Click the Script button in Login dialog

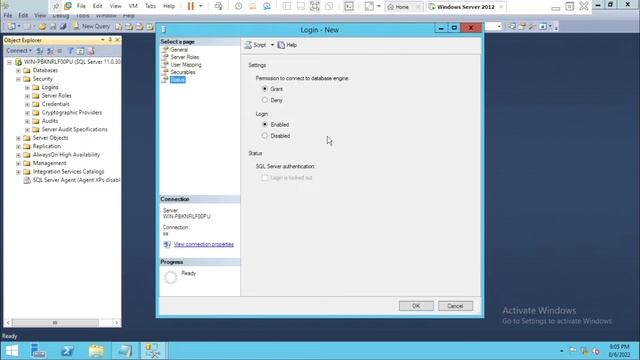pyautogui.click(x=256, y=45)
